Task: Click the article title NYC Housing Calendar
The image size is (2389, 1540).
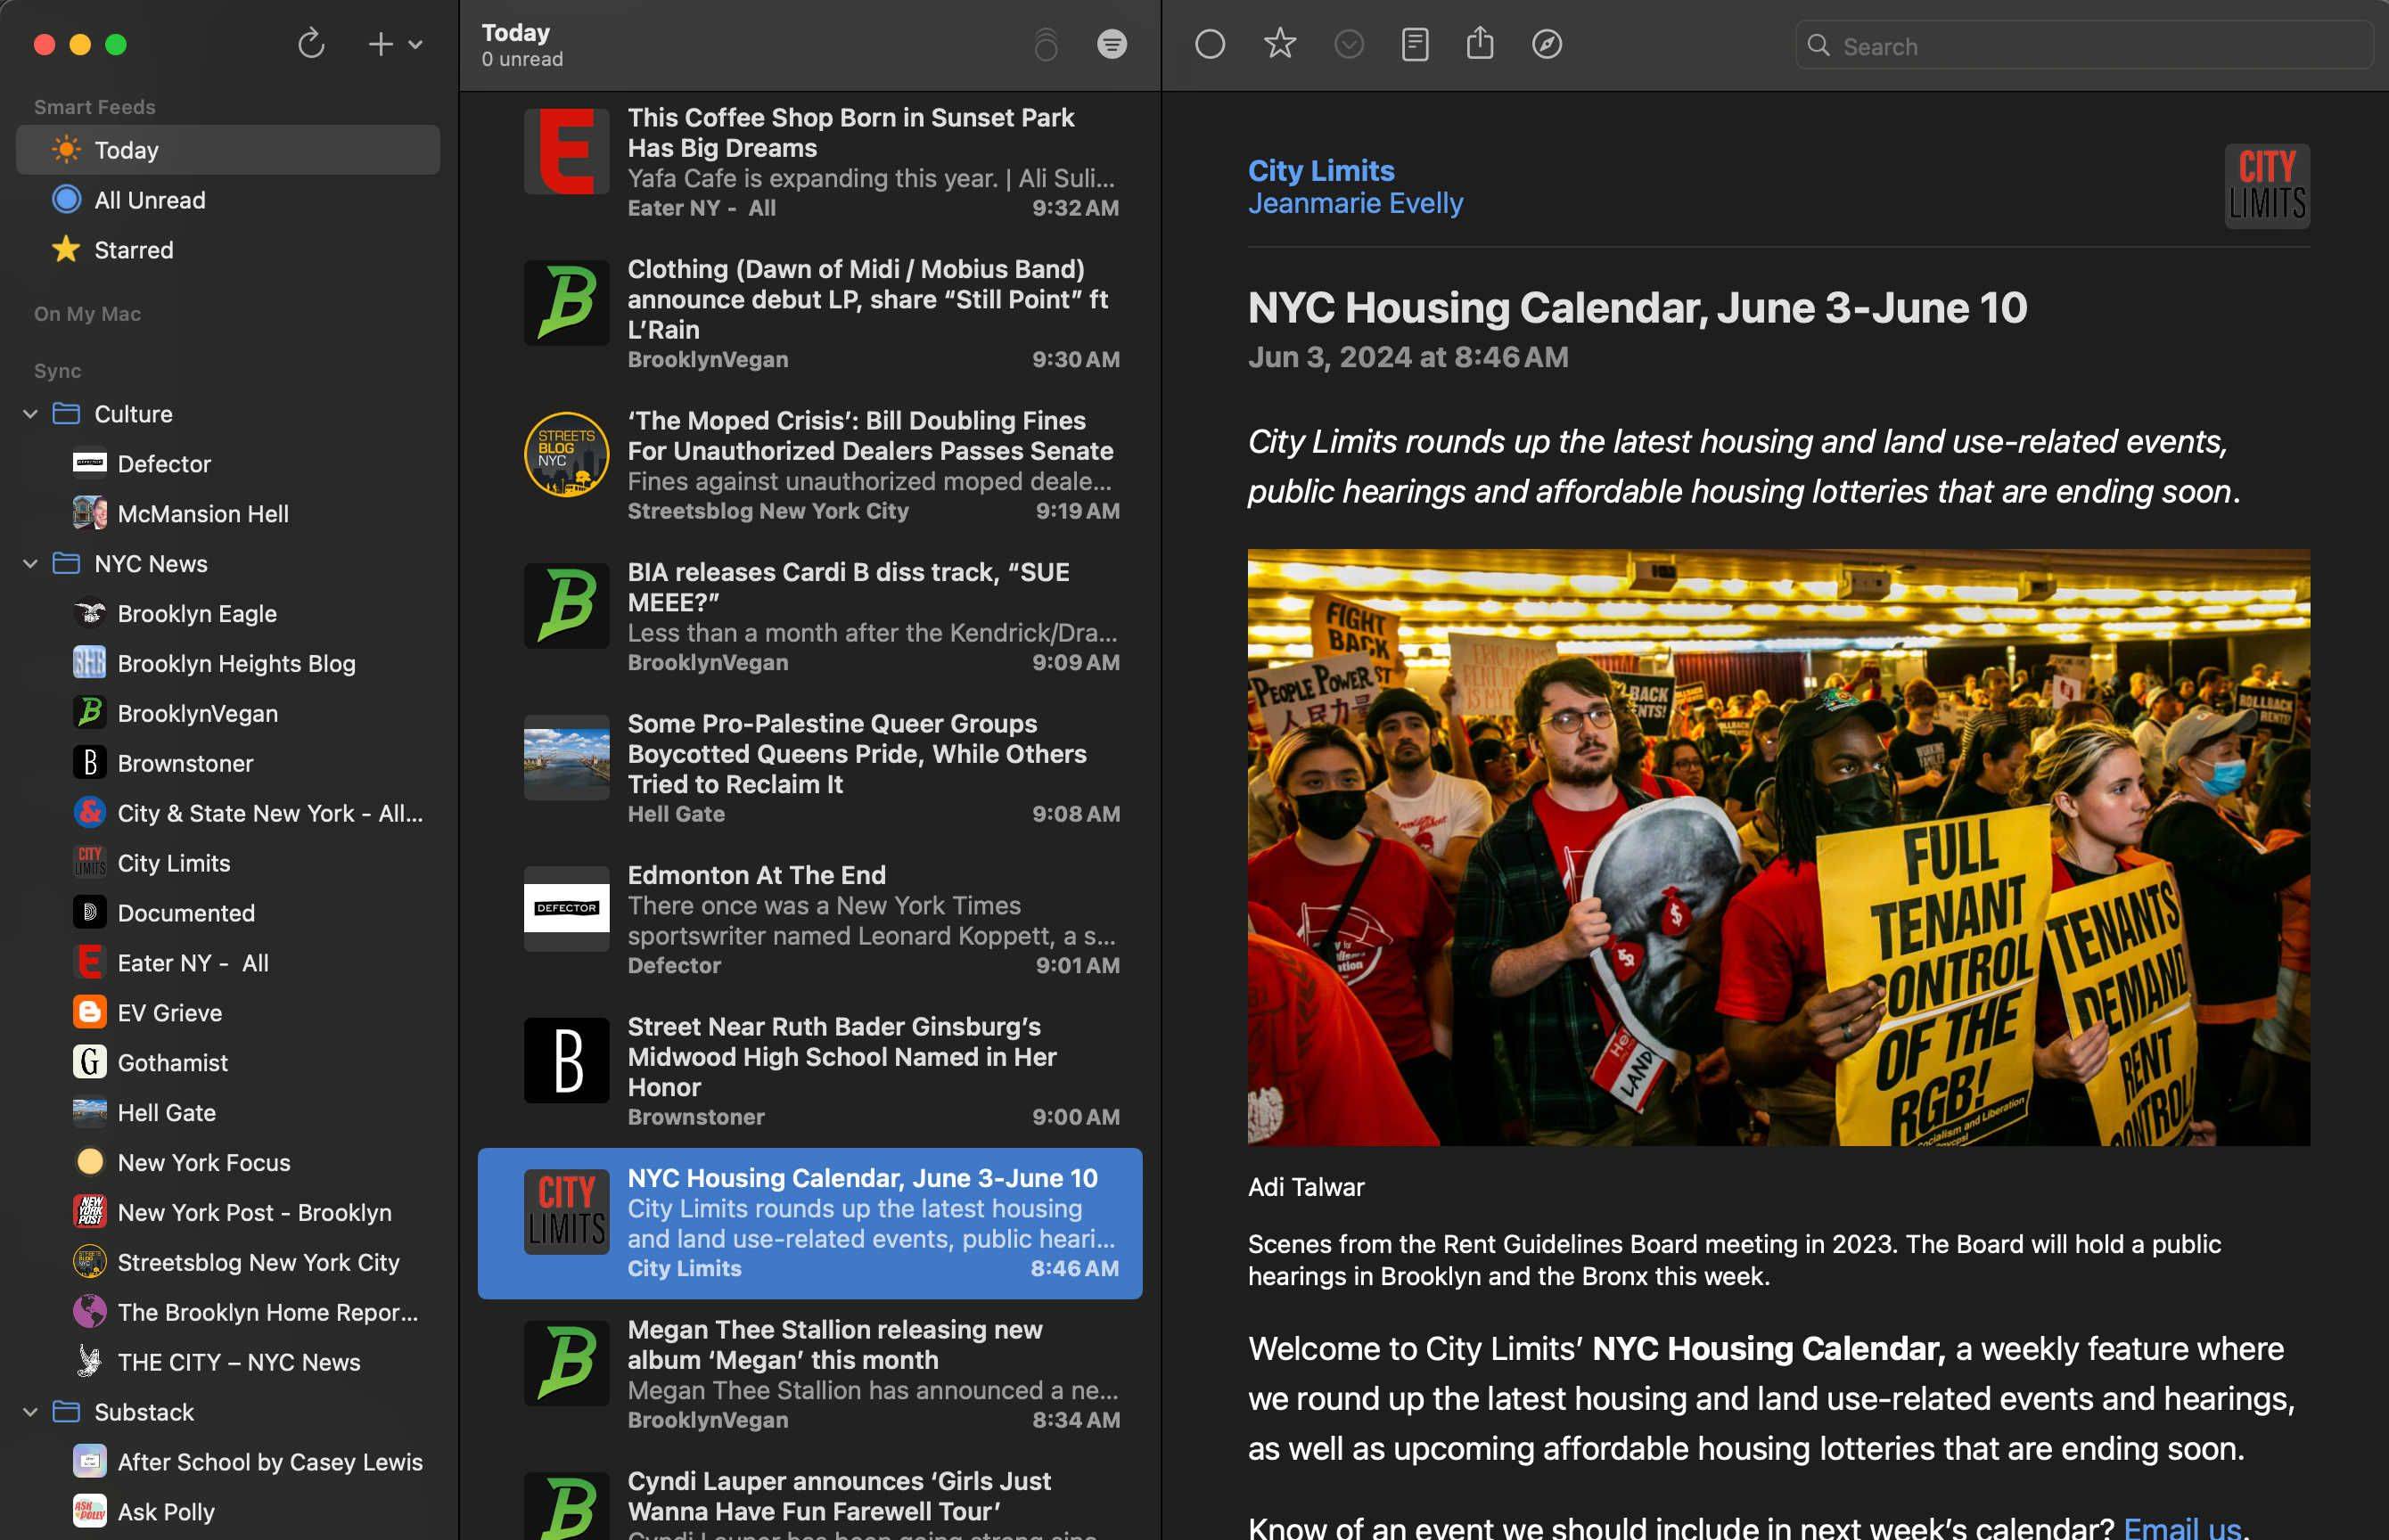Action: pyautogui.click(x=1637, y=307)
